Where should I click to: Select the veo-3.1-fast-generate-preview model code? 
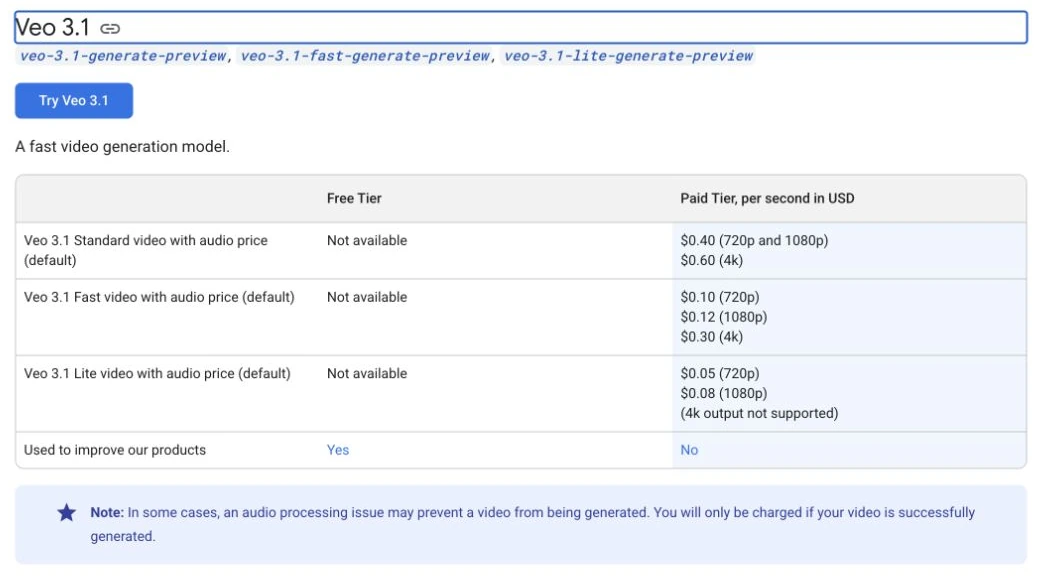tap(365, 56)
